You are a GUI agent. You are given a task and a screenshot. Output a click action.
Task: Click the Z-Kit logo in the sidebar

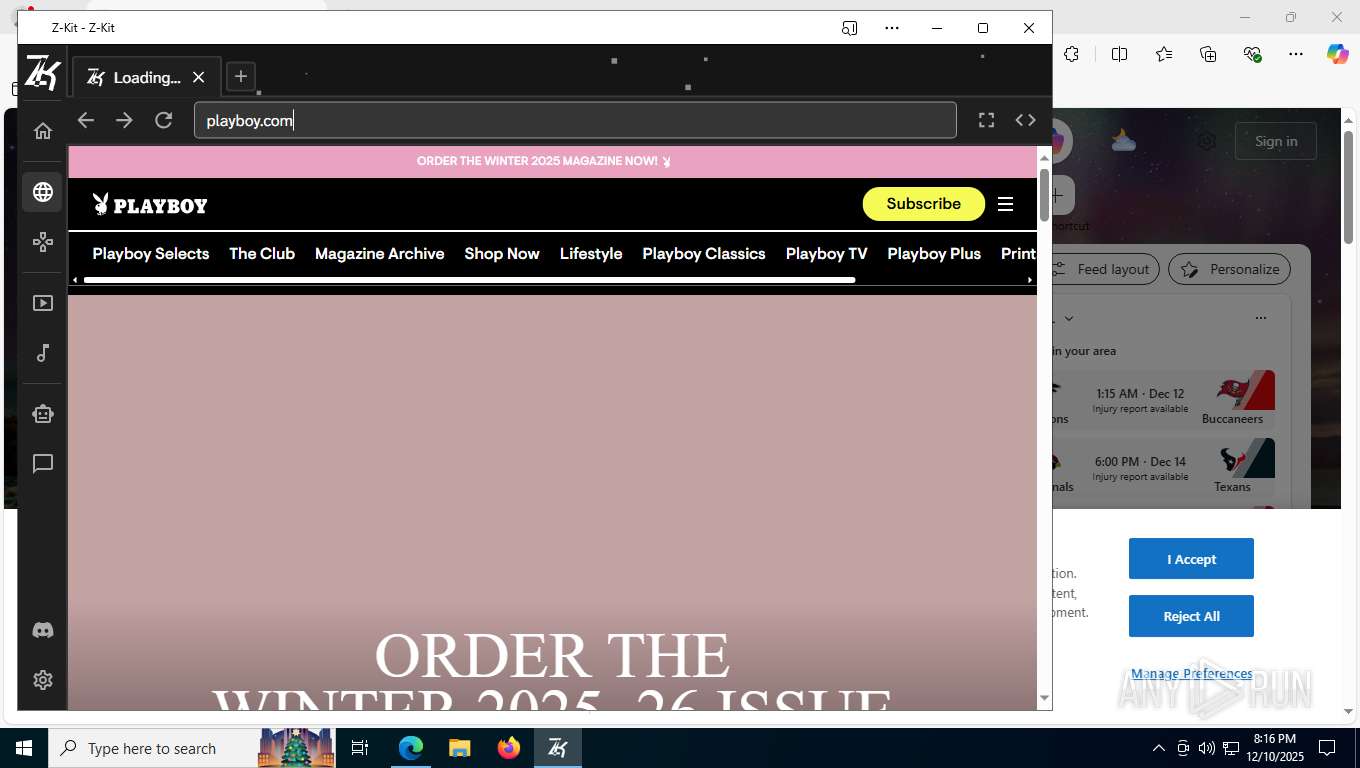pos(43,73)
